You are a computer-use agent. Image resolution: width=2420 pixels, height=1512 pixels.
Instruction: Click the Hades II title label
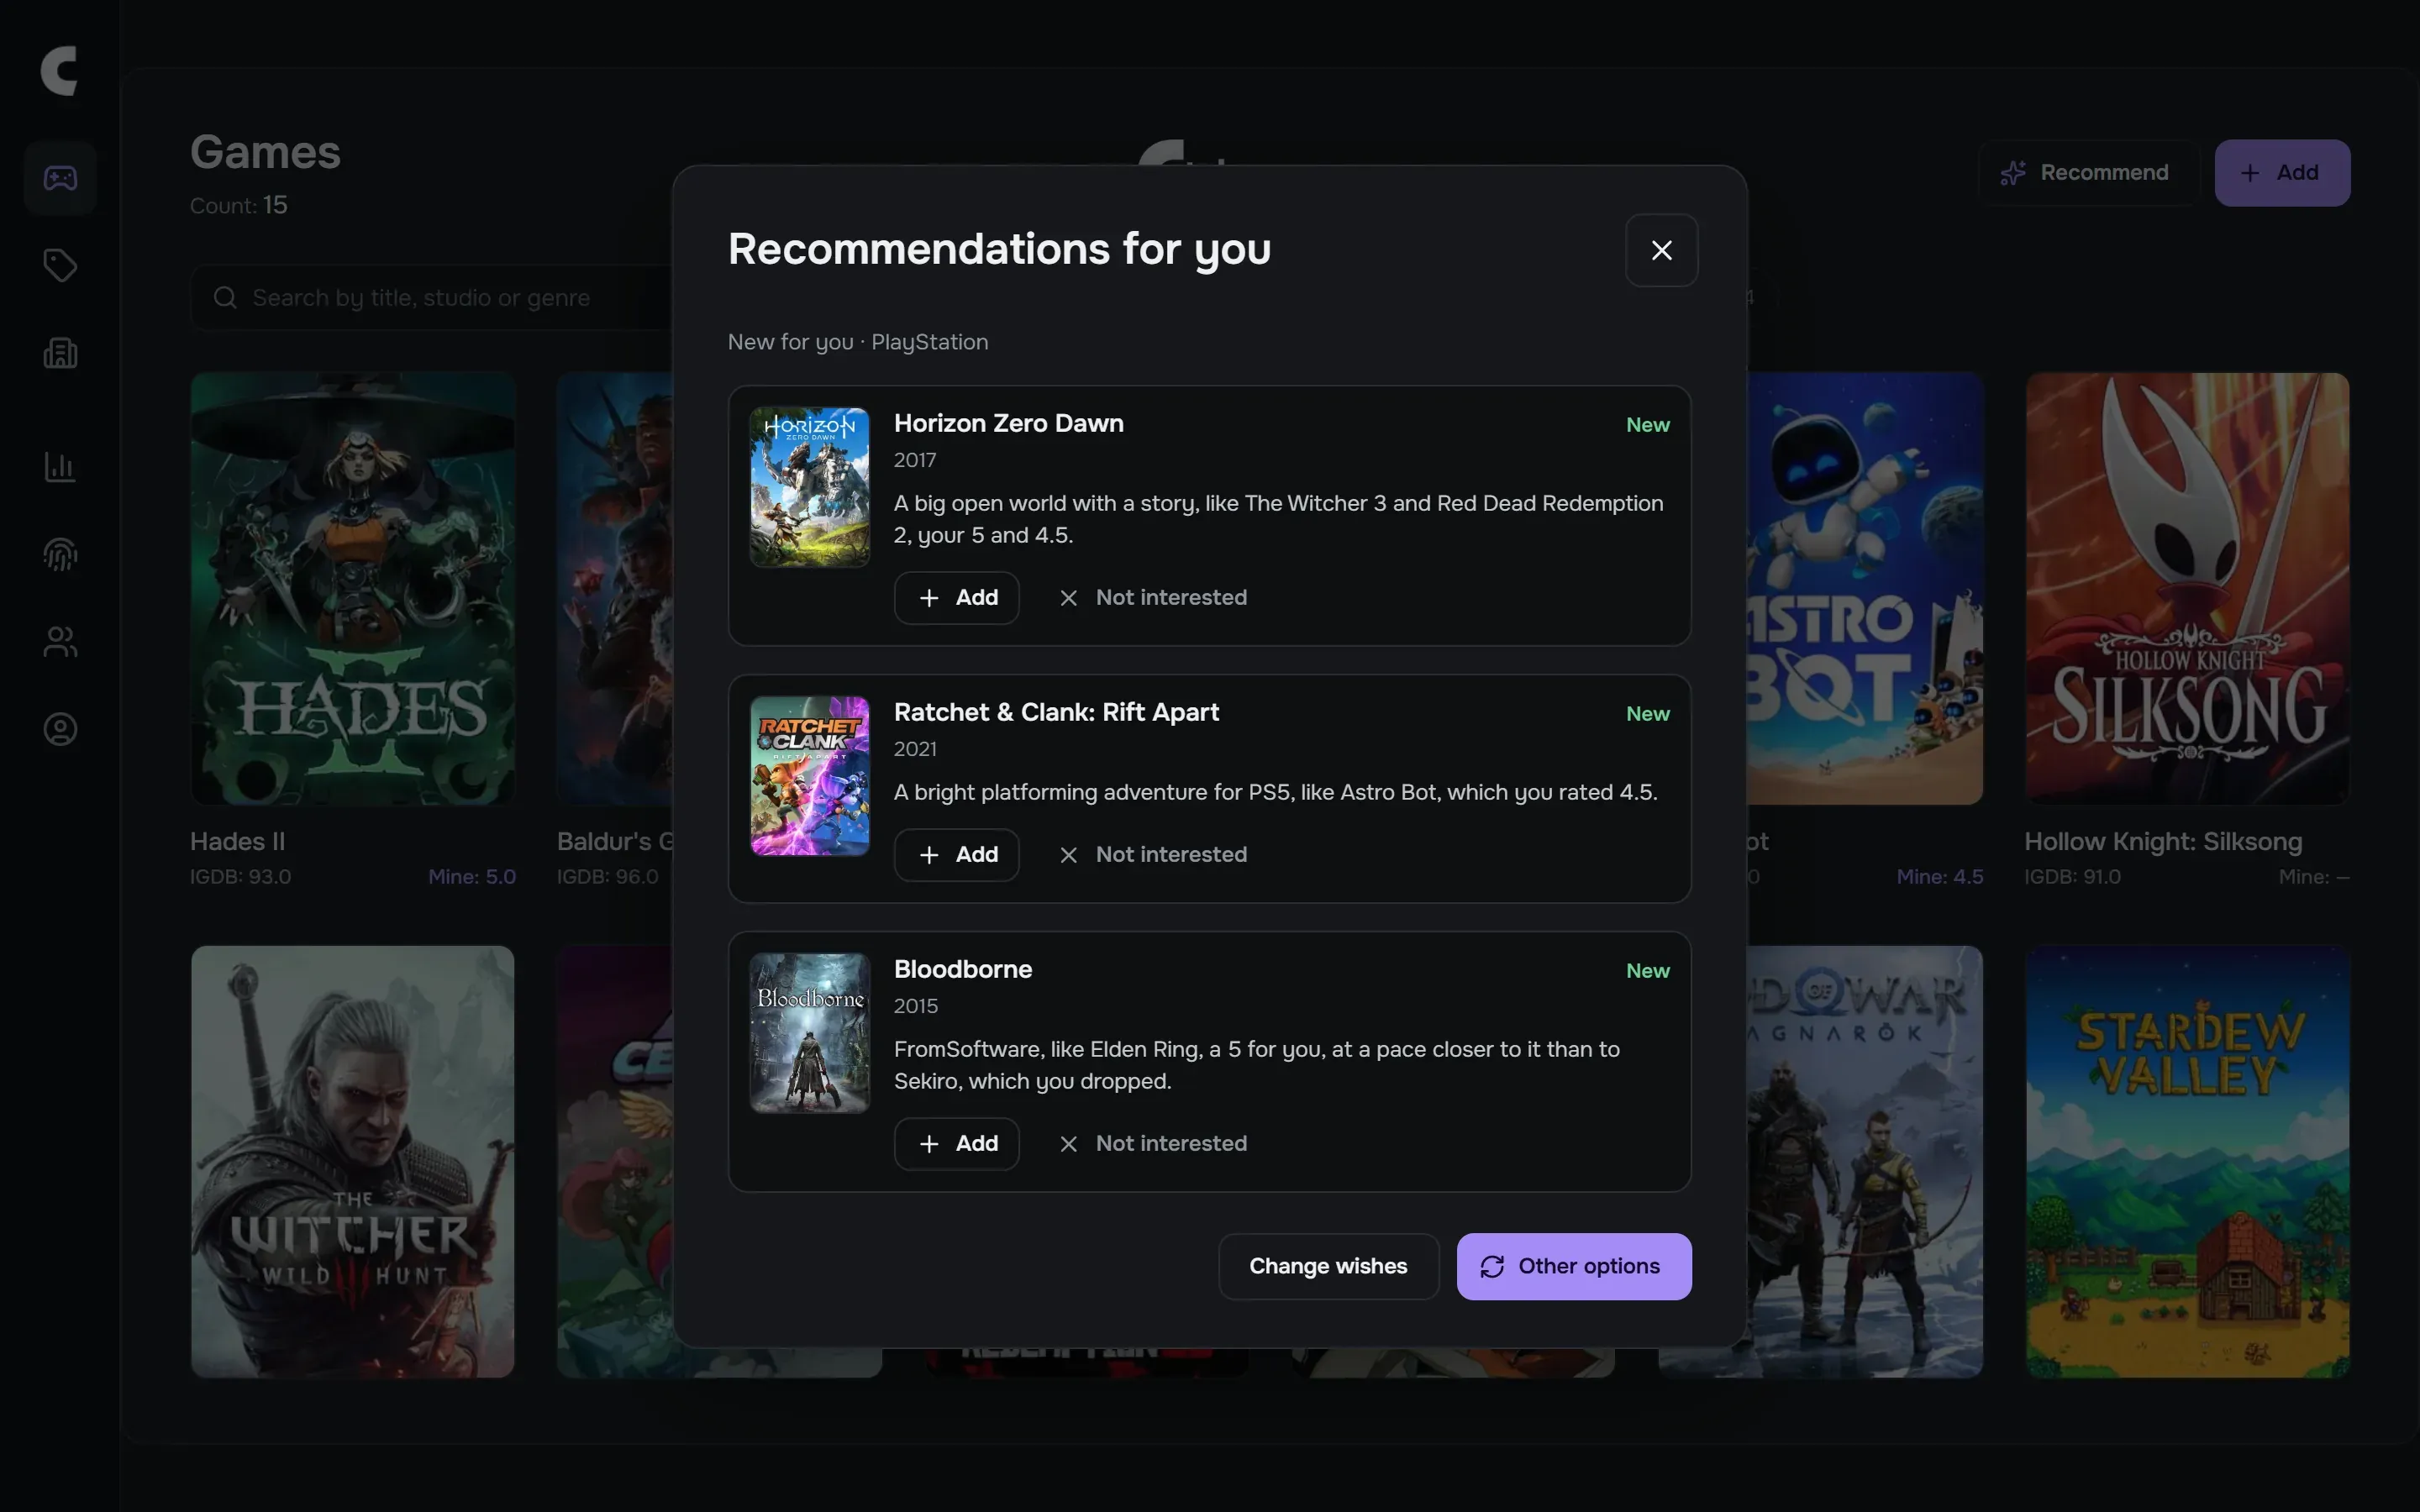pyautogui.click(x=237, y=841)
